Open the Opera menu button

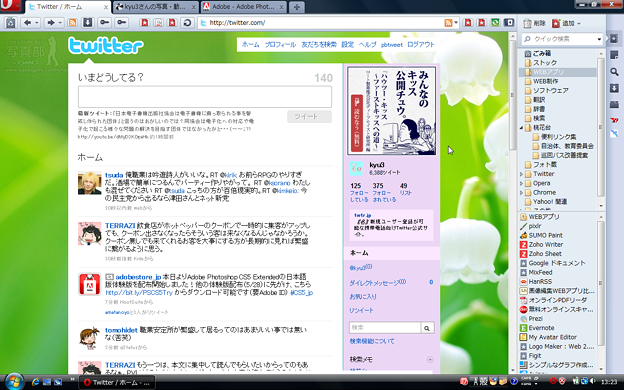pyautogui.click(x=10, y=6)
